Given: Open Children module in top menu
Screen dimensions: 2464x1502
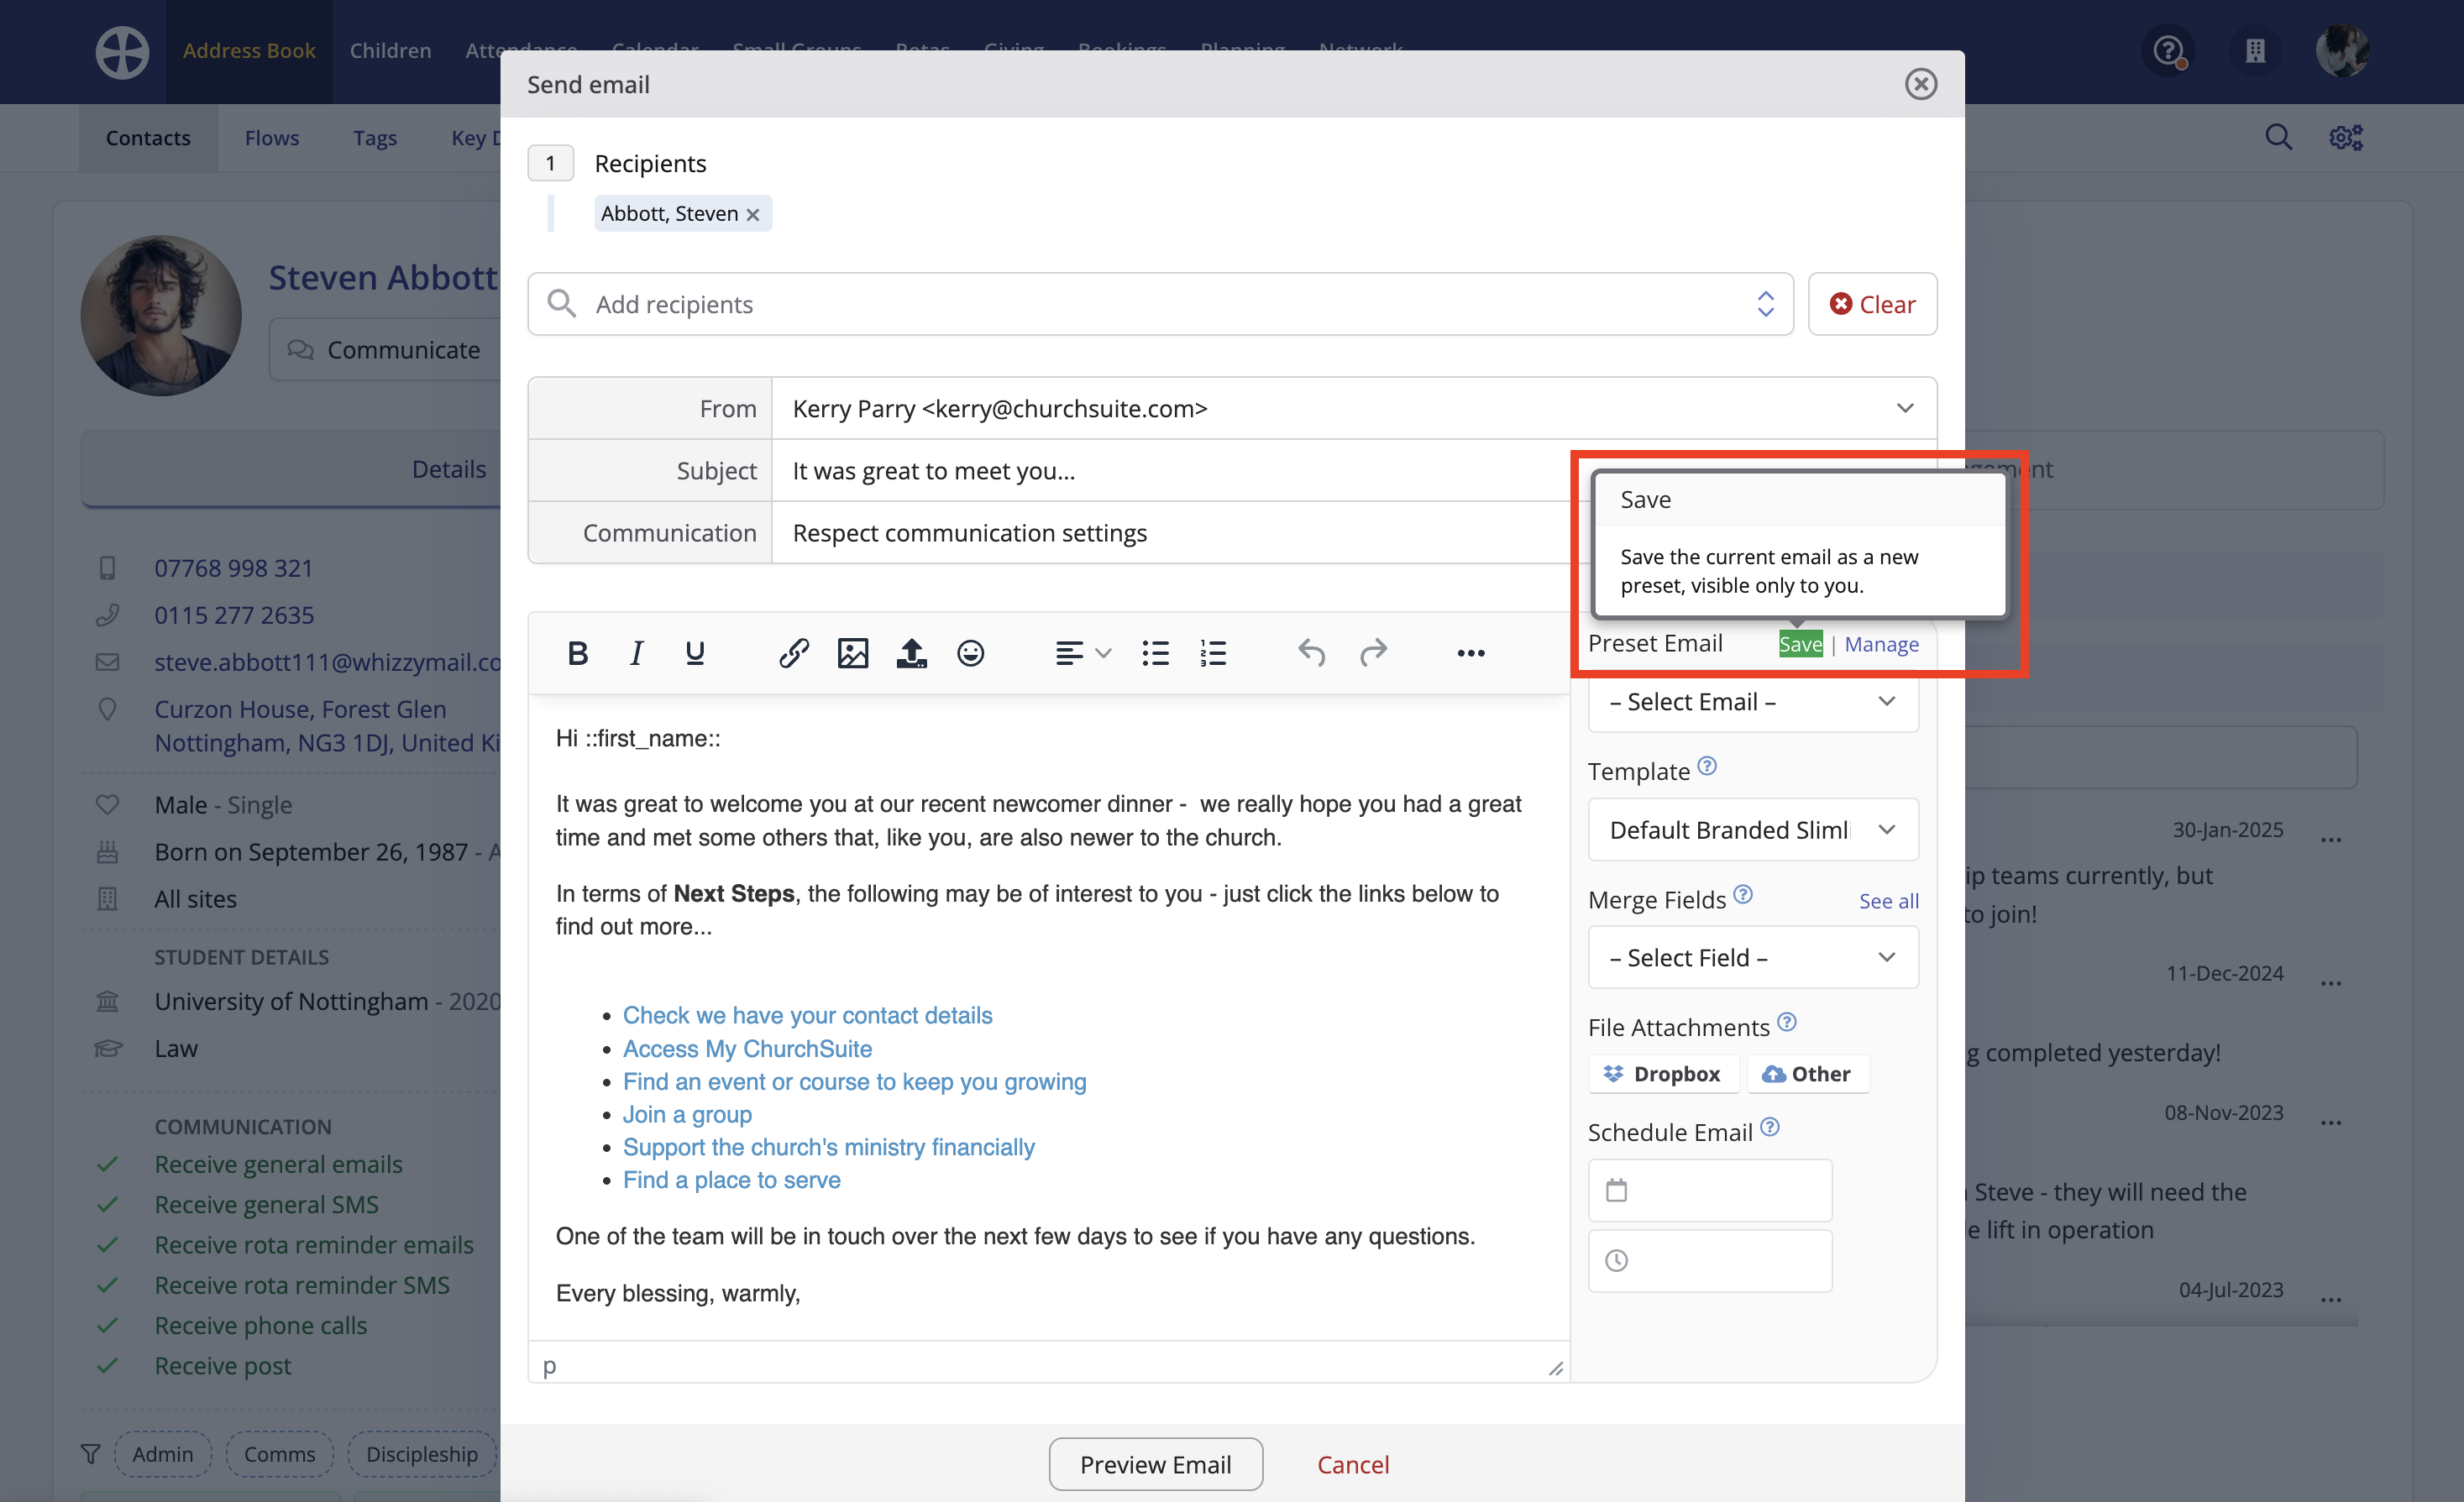Looking at the screenshot, I should (x=390, y=50).
